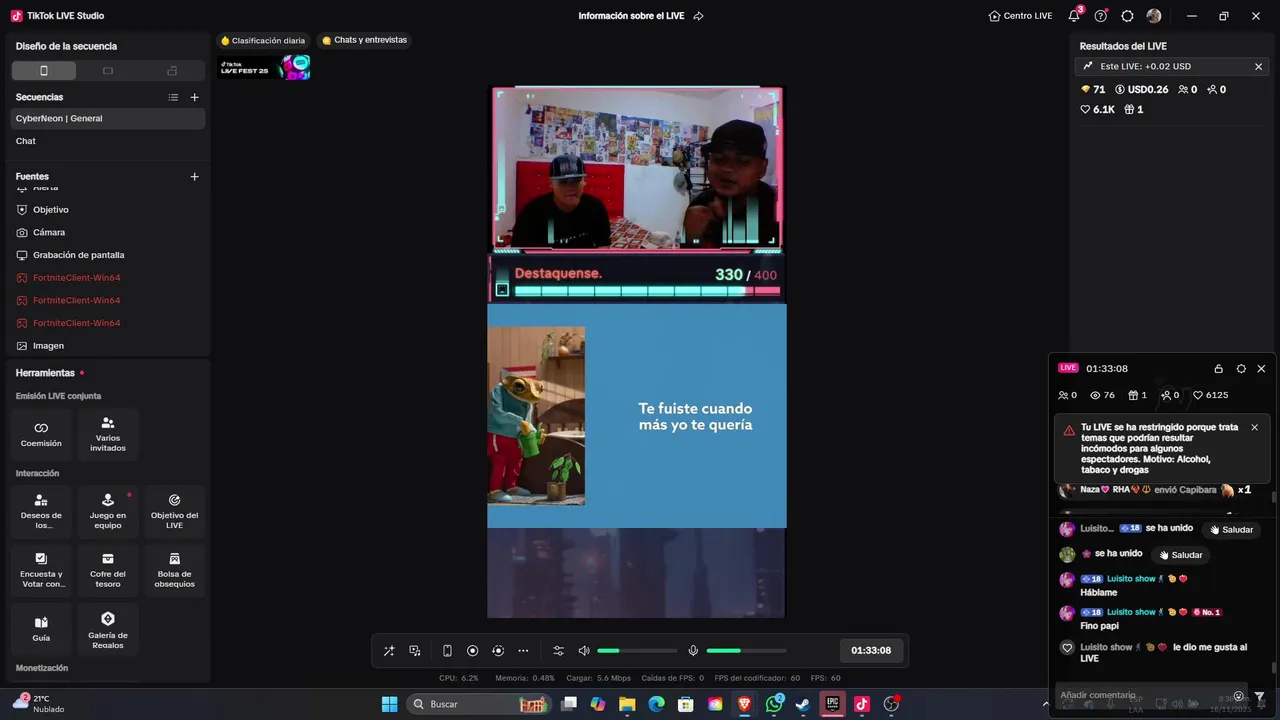Open the Galería de Regalos tool

pyautogui.click(x=108, y=630)
